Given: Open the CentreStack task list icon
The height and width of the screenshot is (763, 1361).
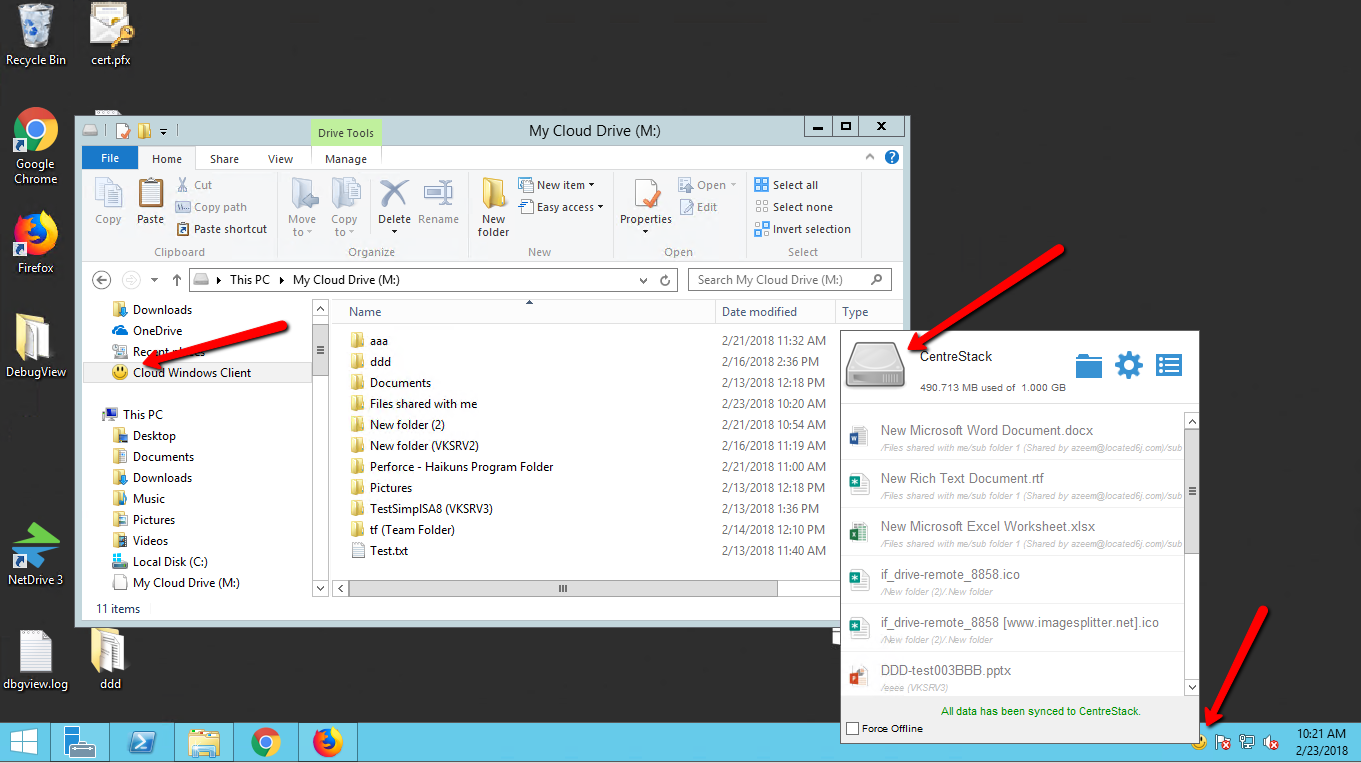Looking at the screenshot, I should [1169, 365].
